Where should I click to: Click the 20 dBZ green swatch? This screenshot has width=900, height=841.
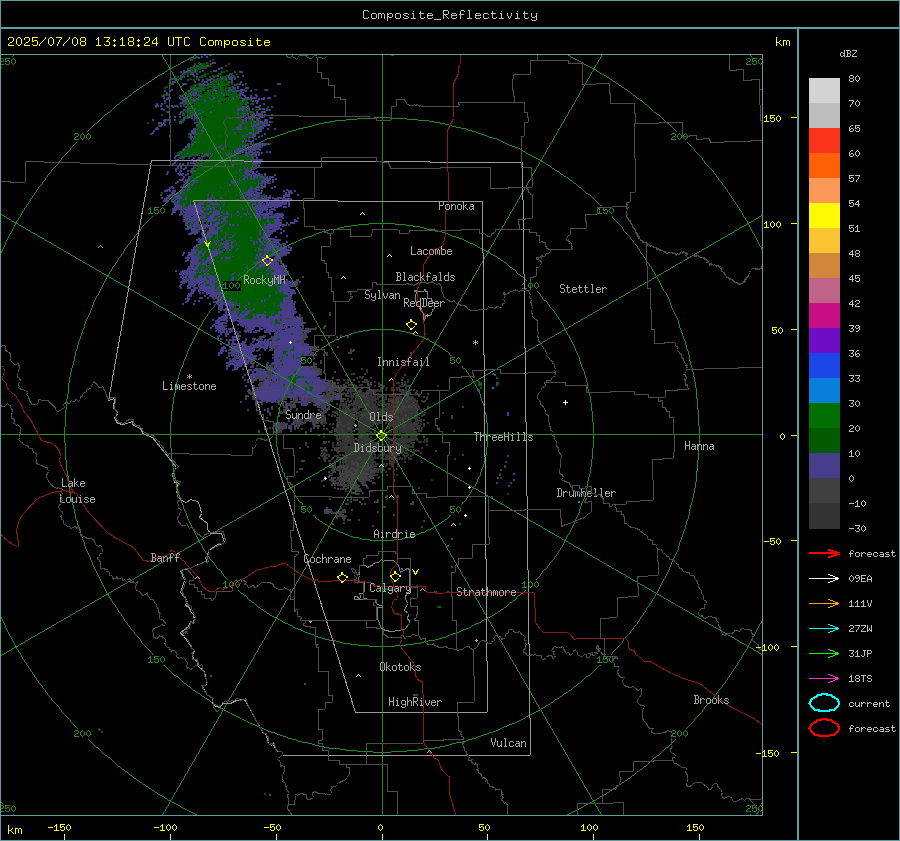pyautogui.click(x=824, y=416)
